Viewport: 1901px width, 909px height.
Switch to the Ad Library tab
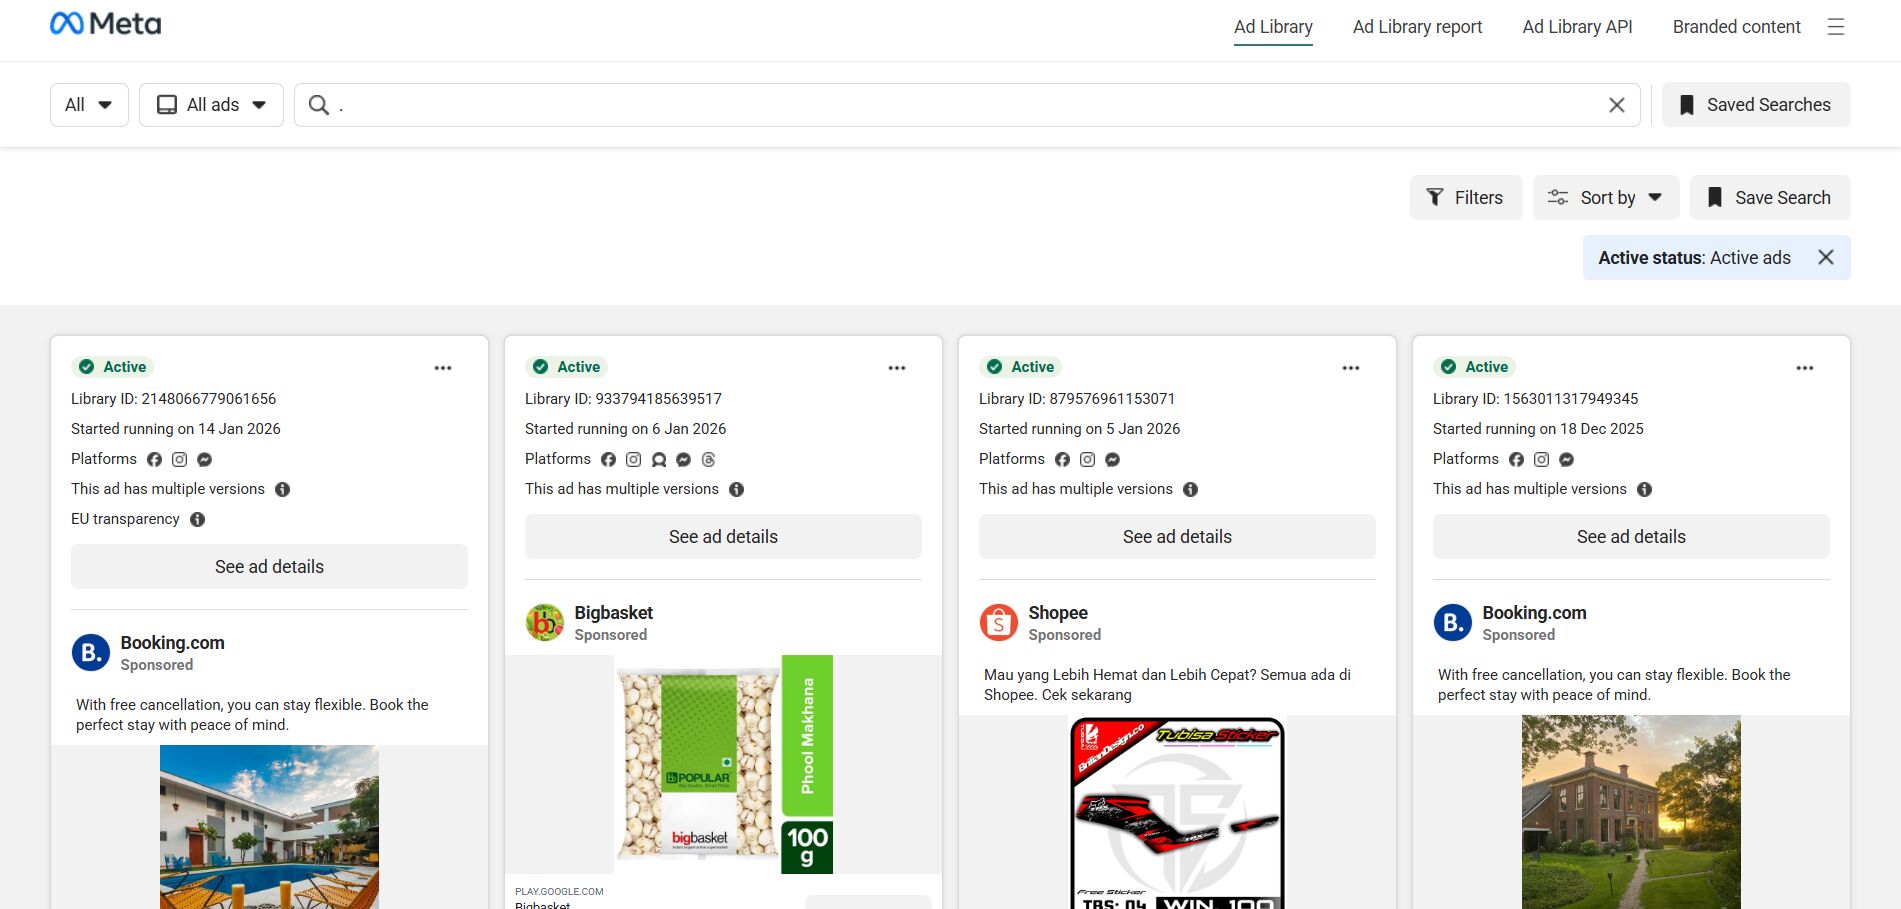coord(1273,27)
